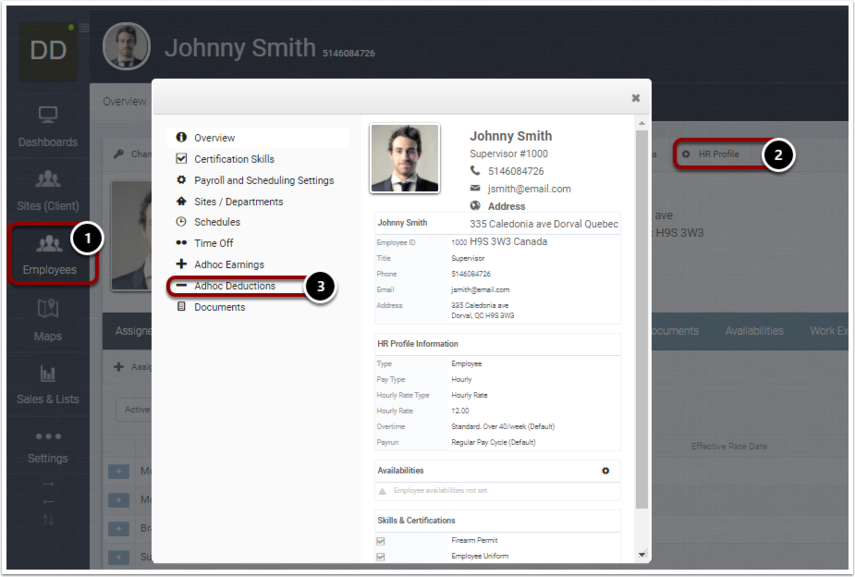Click the Payroll settings gear icon
This screenshot has height=577, width=855.
pyautogui.click(x=181, y=179)
